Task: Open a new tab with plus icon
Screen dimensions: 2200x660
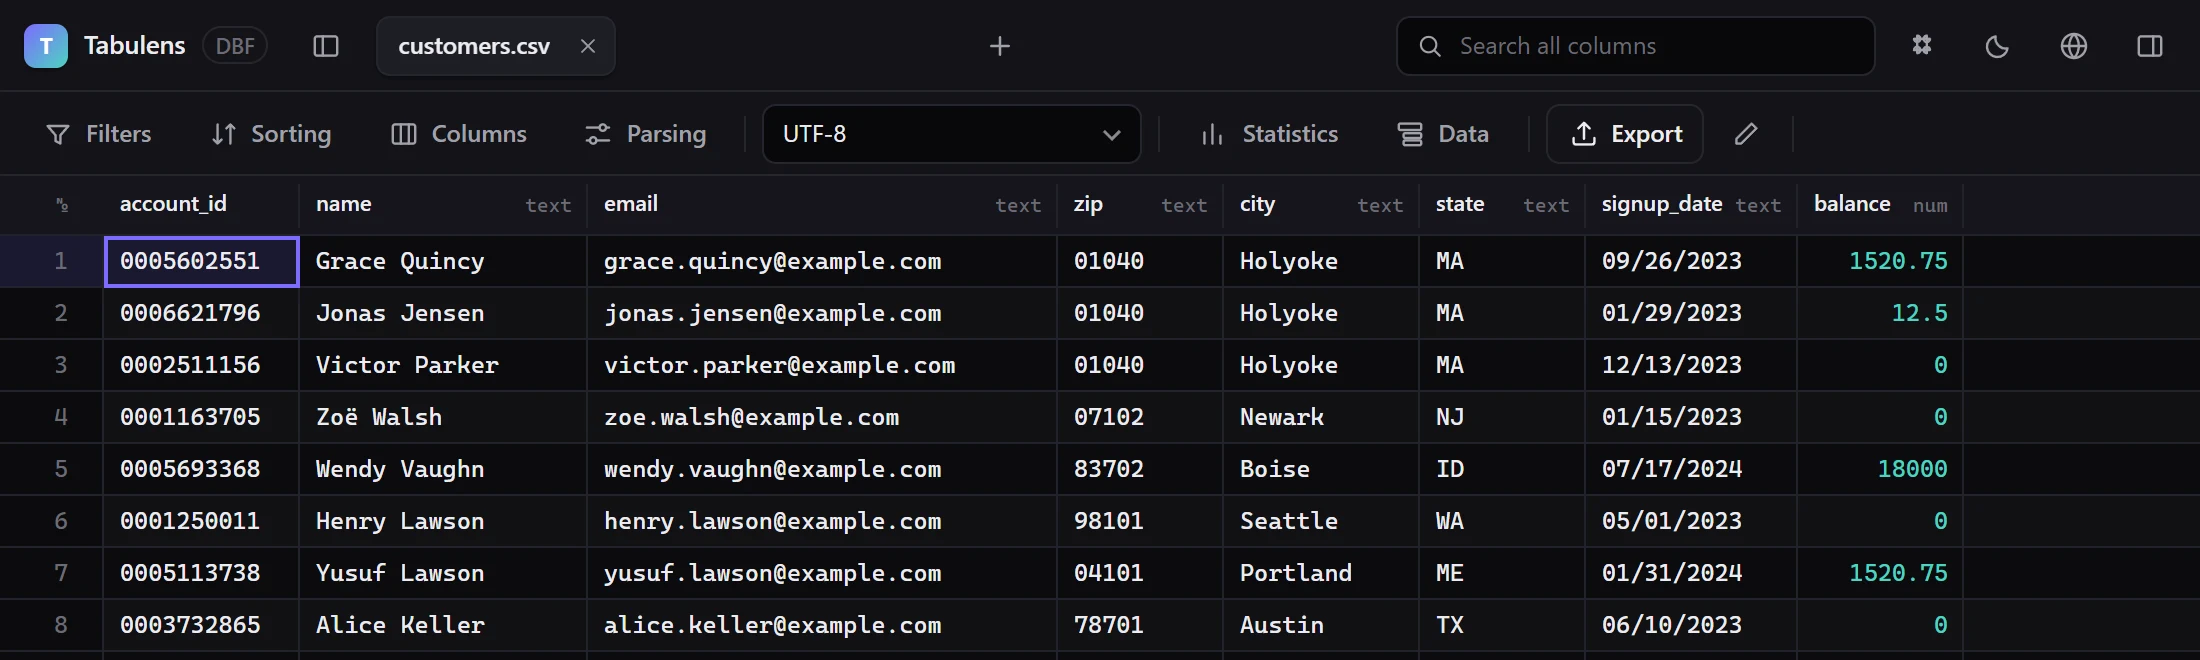Action: 1000,46
